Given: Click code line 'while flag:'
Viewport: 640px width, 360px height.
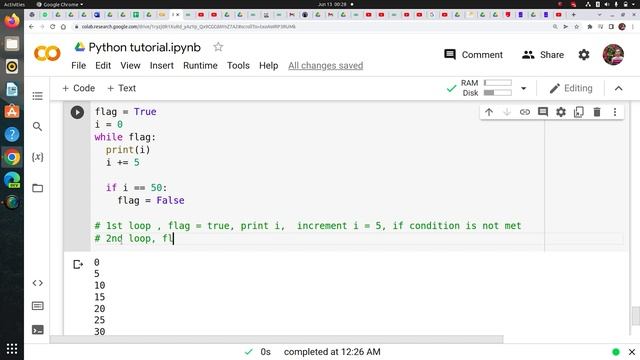Looking at the screenshot, I should tap(125, 137).
